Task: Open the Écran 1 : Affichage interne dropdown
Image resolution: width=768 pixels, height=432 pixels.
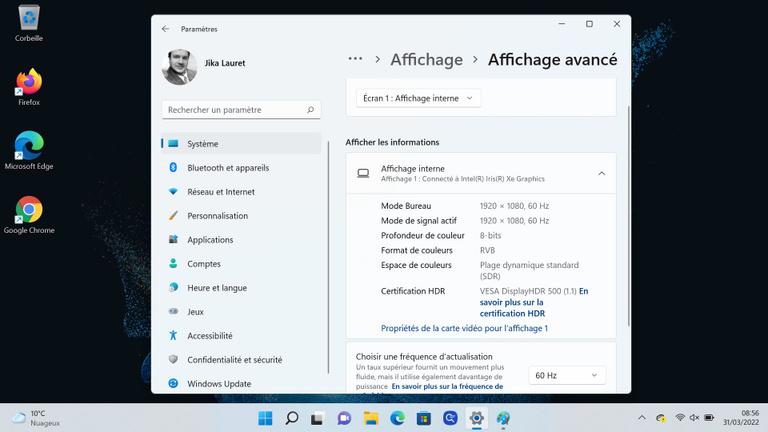Action: point(418,98)
